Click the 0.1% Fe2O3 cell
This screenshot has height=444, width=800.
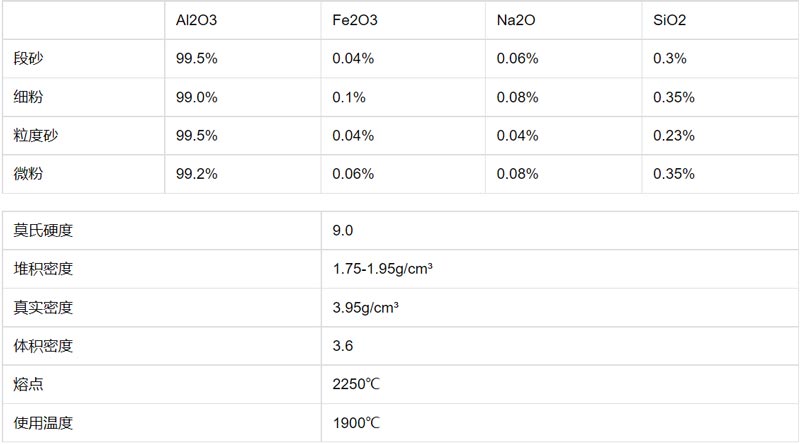pyautogui.click(x=349, y=97)
